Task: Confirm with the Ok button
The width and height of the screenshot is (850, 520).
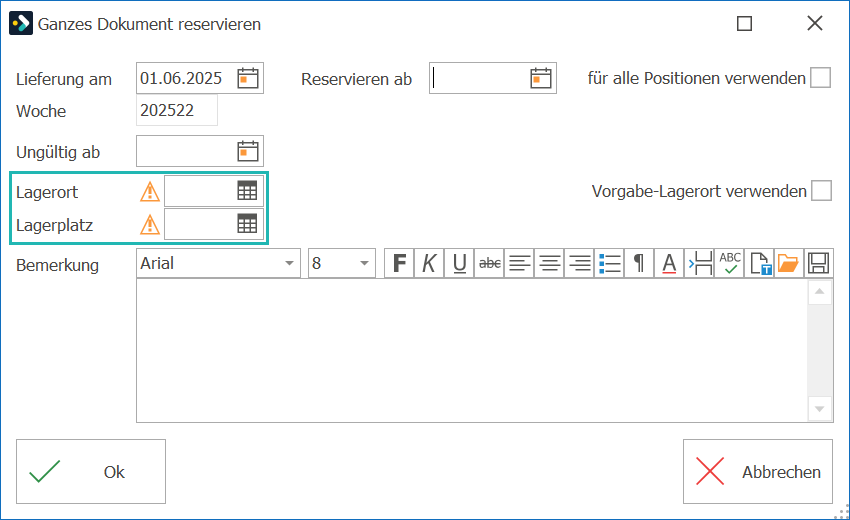Action: (91, 471)
